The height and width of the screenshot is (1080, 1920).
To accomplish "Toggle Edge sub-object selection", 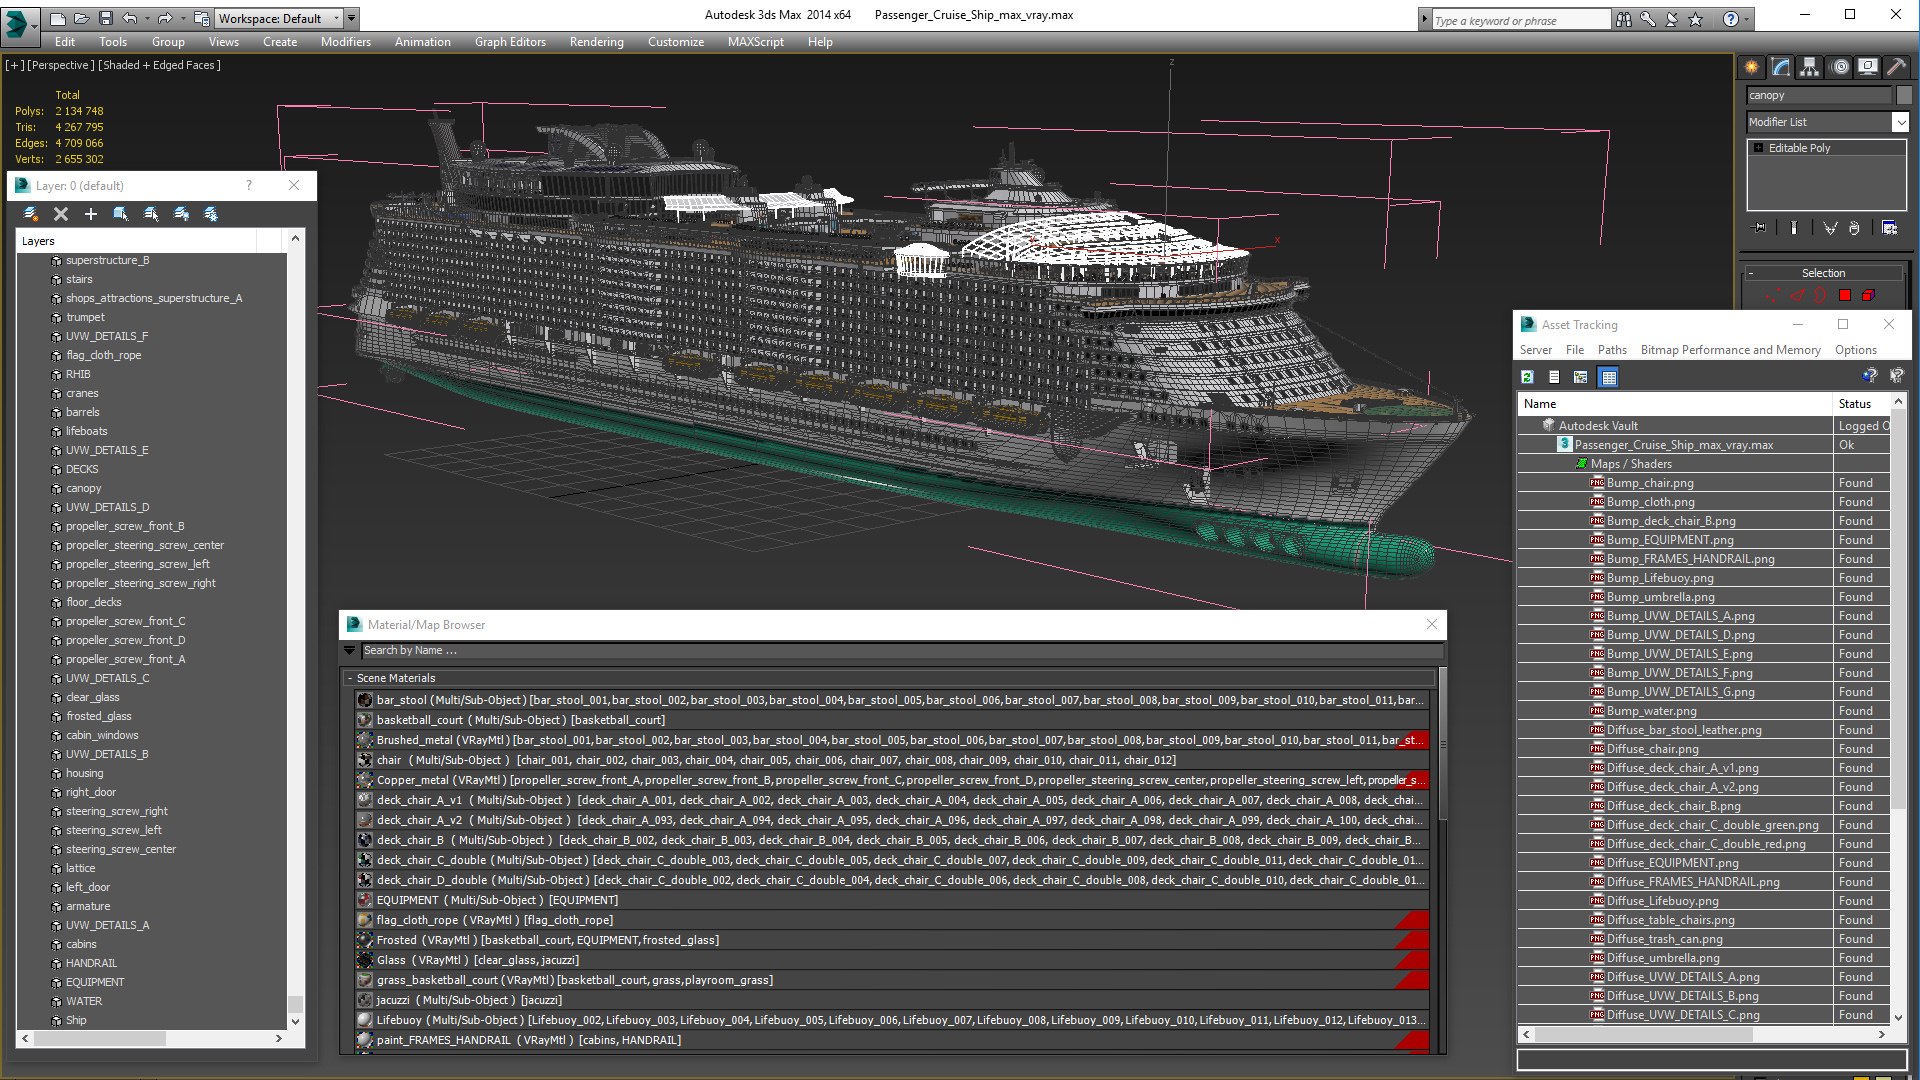I will click(1797, 295).
